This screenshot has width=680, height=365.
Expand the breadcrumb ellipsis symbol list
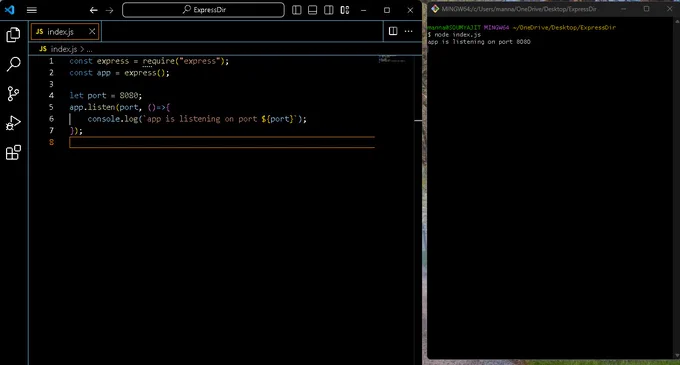(89, 49)
